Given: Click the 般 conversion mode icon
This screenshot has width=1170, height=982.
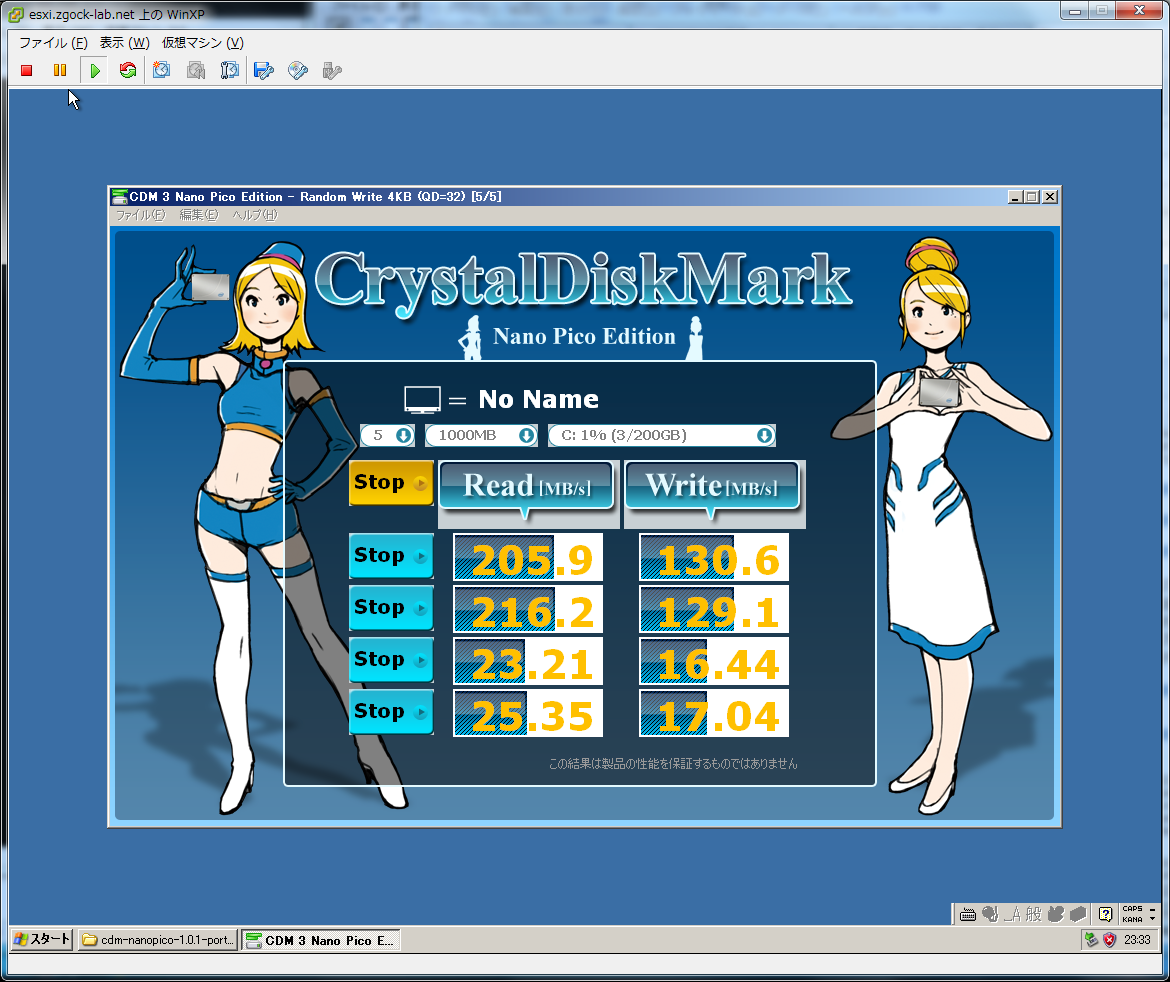Looking at the screenshot, I should pos(1033,914).
